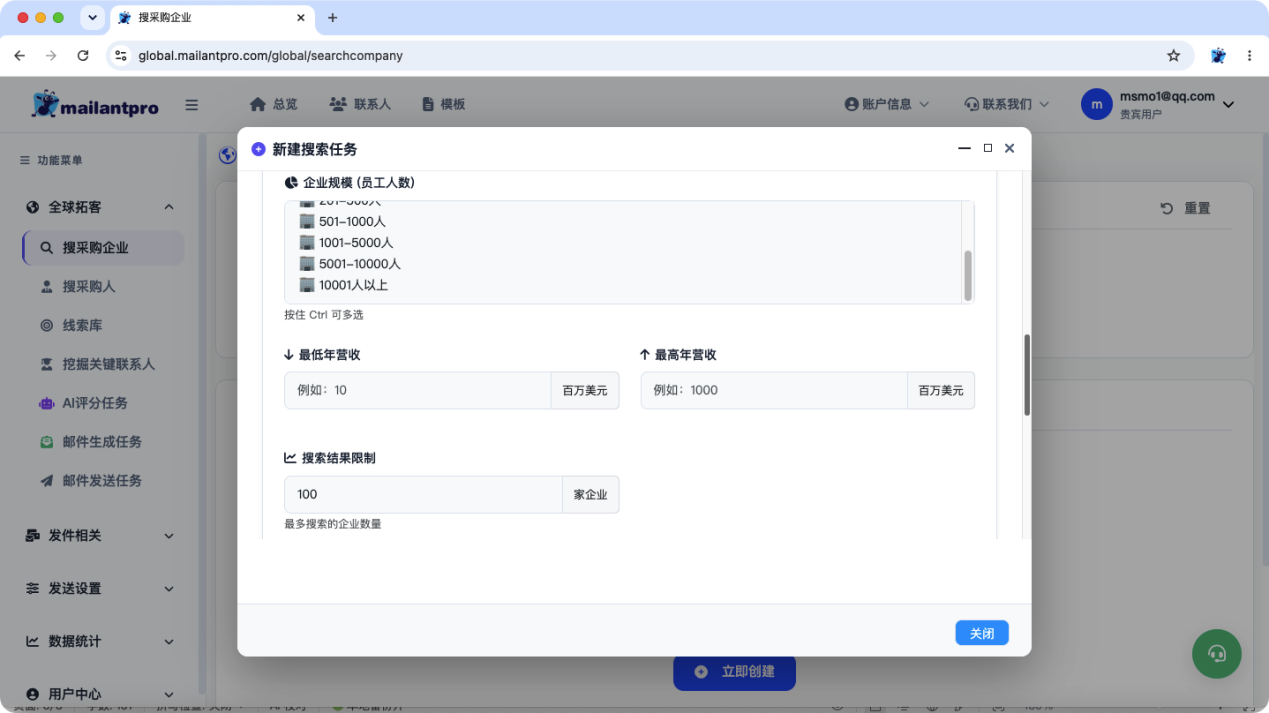This screenshot has height=713, width=1269.
Task: Minimize the 新建搜索任务 dialog
Action: coord(965,148)
